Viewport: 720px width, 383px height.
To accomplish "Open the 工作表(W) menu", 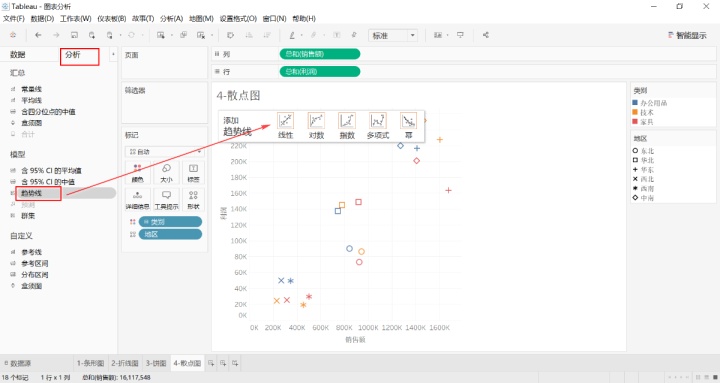I will [x=76, y=18].
